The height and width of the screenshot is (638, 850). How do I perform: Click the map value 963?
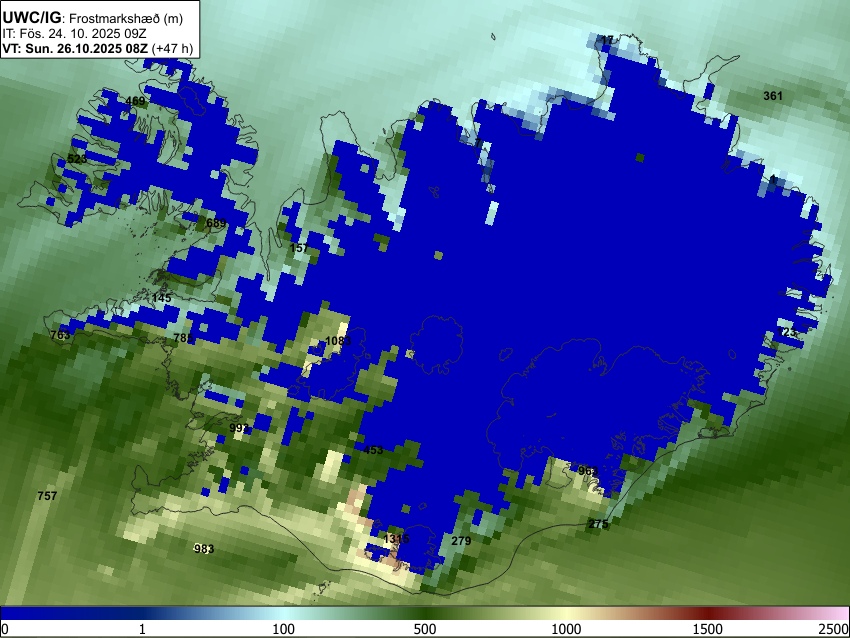pyautogui.click(x=588, y=471)
